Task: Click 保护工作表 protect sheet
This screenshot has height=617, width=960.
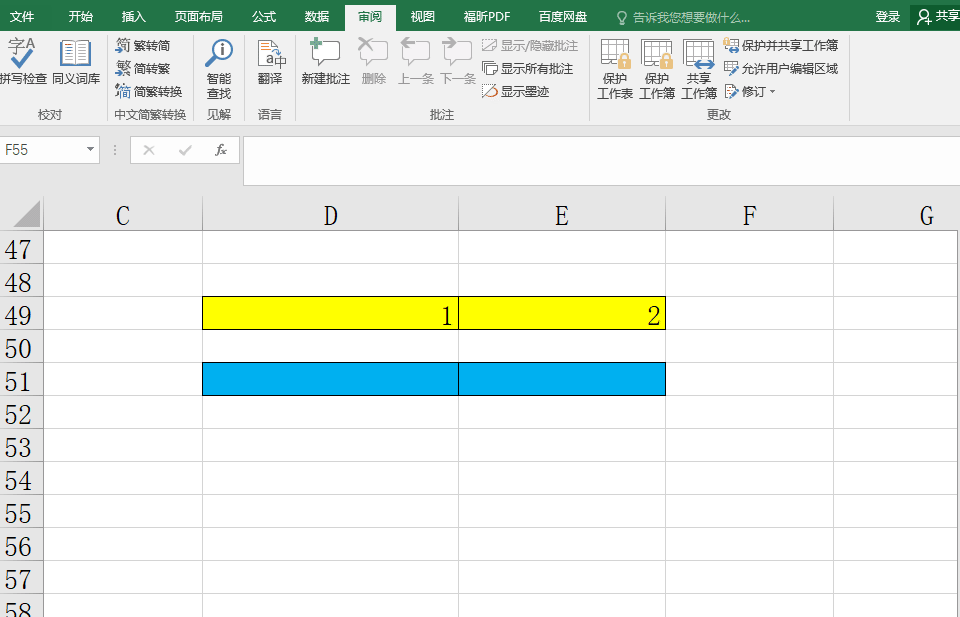Action: point(615,69)
